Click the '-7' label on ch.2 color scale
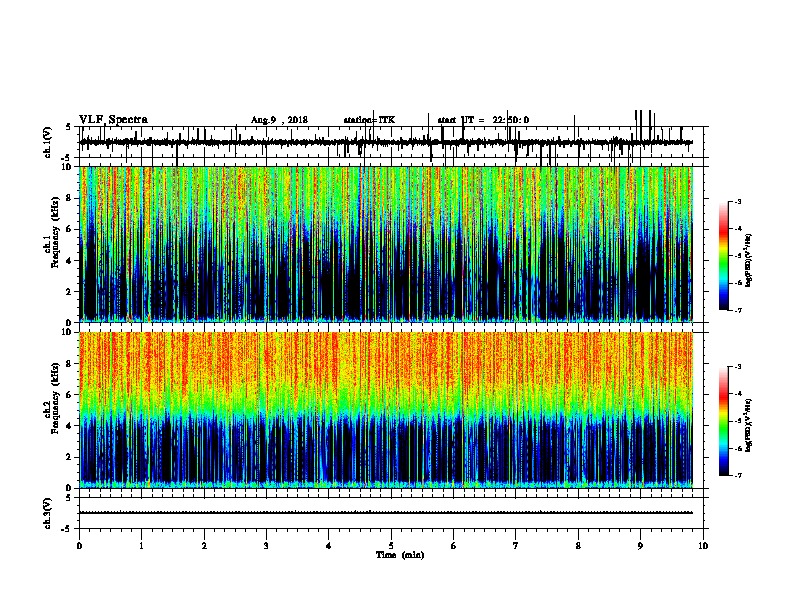The width and height of the screenshot is (792, 612). [738, 475]
